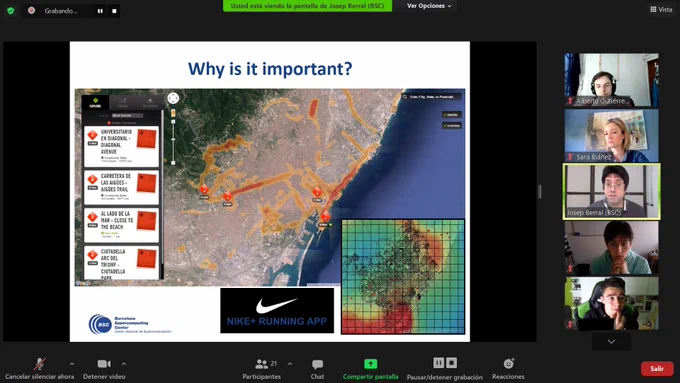Viewport: 680px width, 383px height.
Task: Click Compartir pantalla share button
Action: (x=370, y=369)
